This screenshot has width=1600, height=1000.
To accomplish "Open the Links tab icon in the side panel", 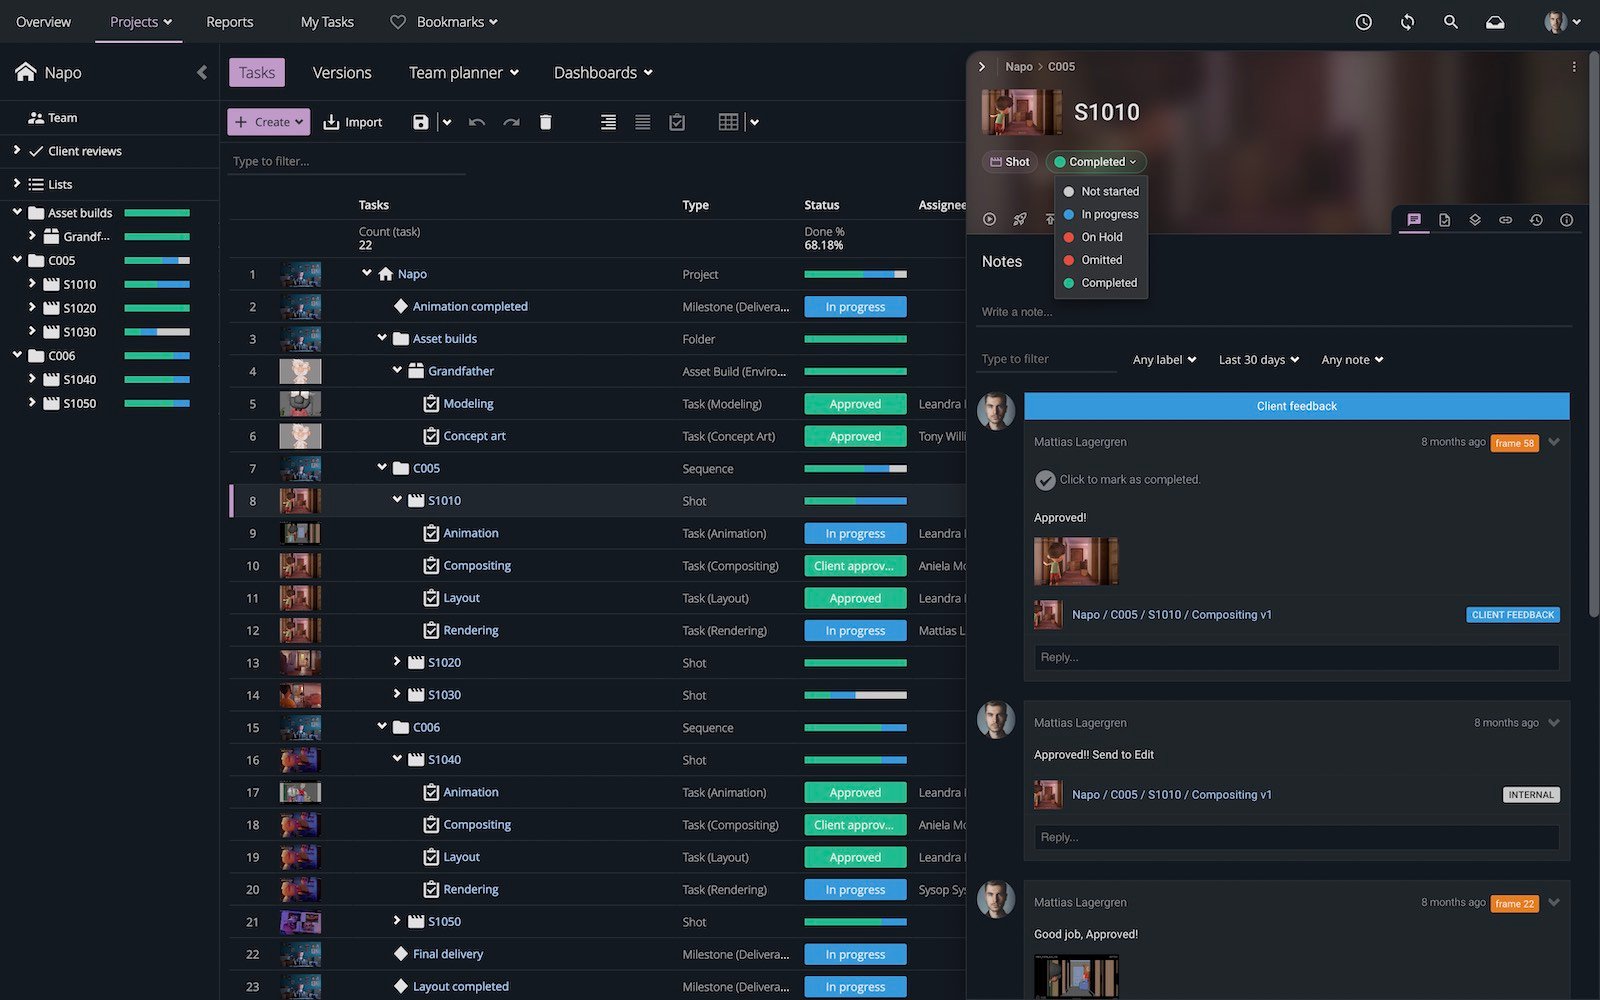I will 1505,220.
